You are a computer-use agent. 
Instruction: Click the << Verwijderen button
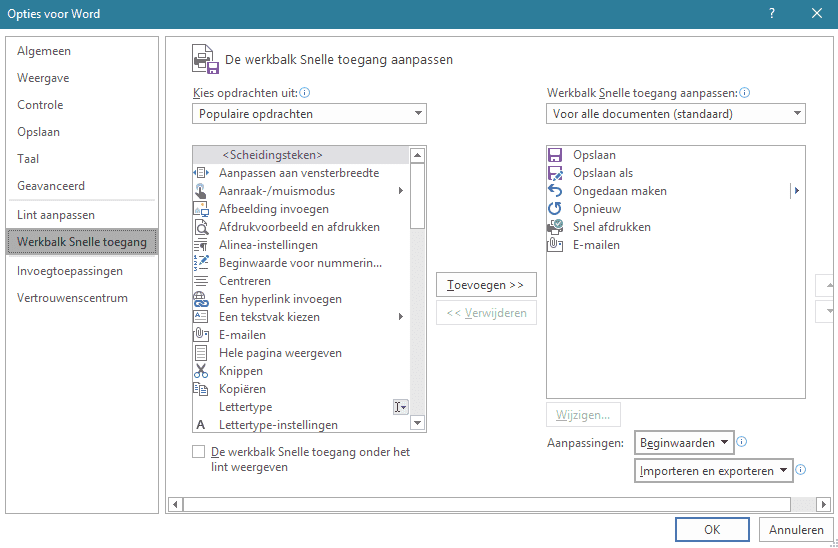coord(486,313)
